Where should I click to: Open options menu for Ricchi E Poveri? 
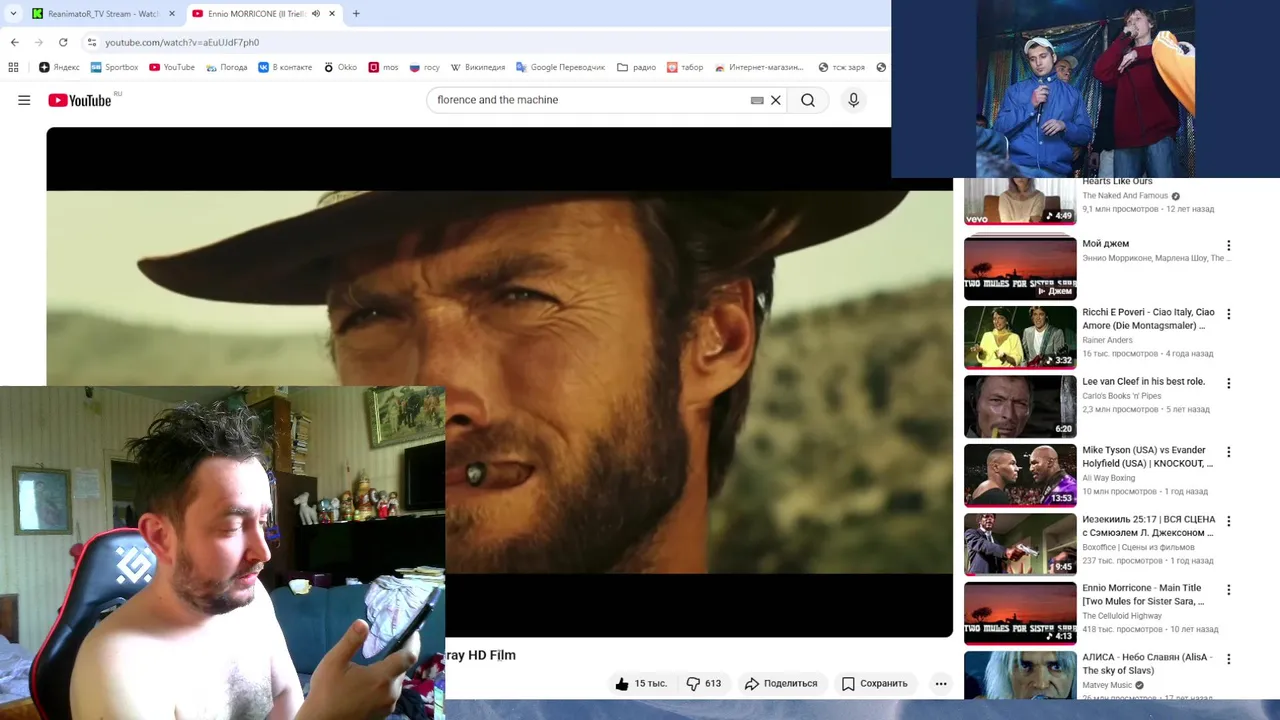(1228, 314)
